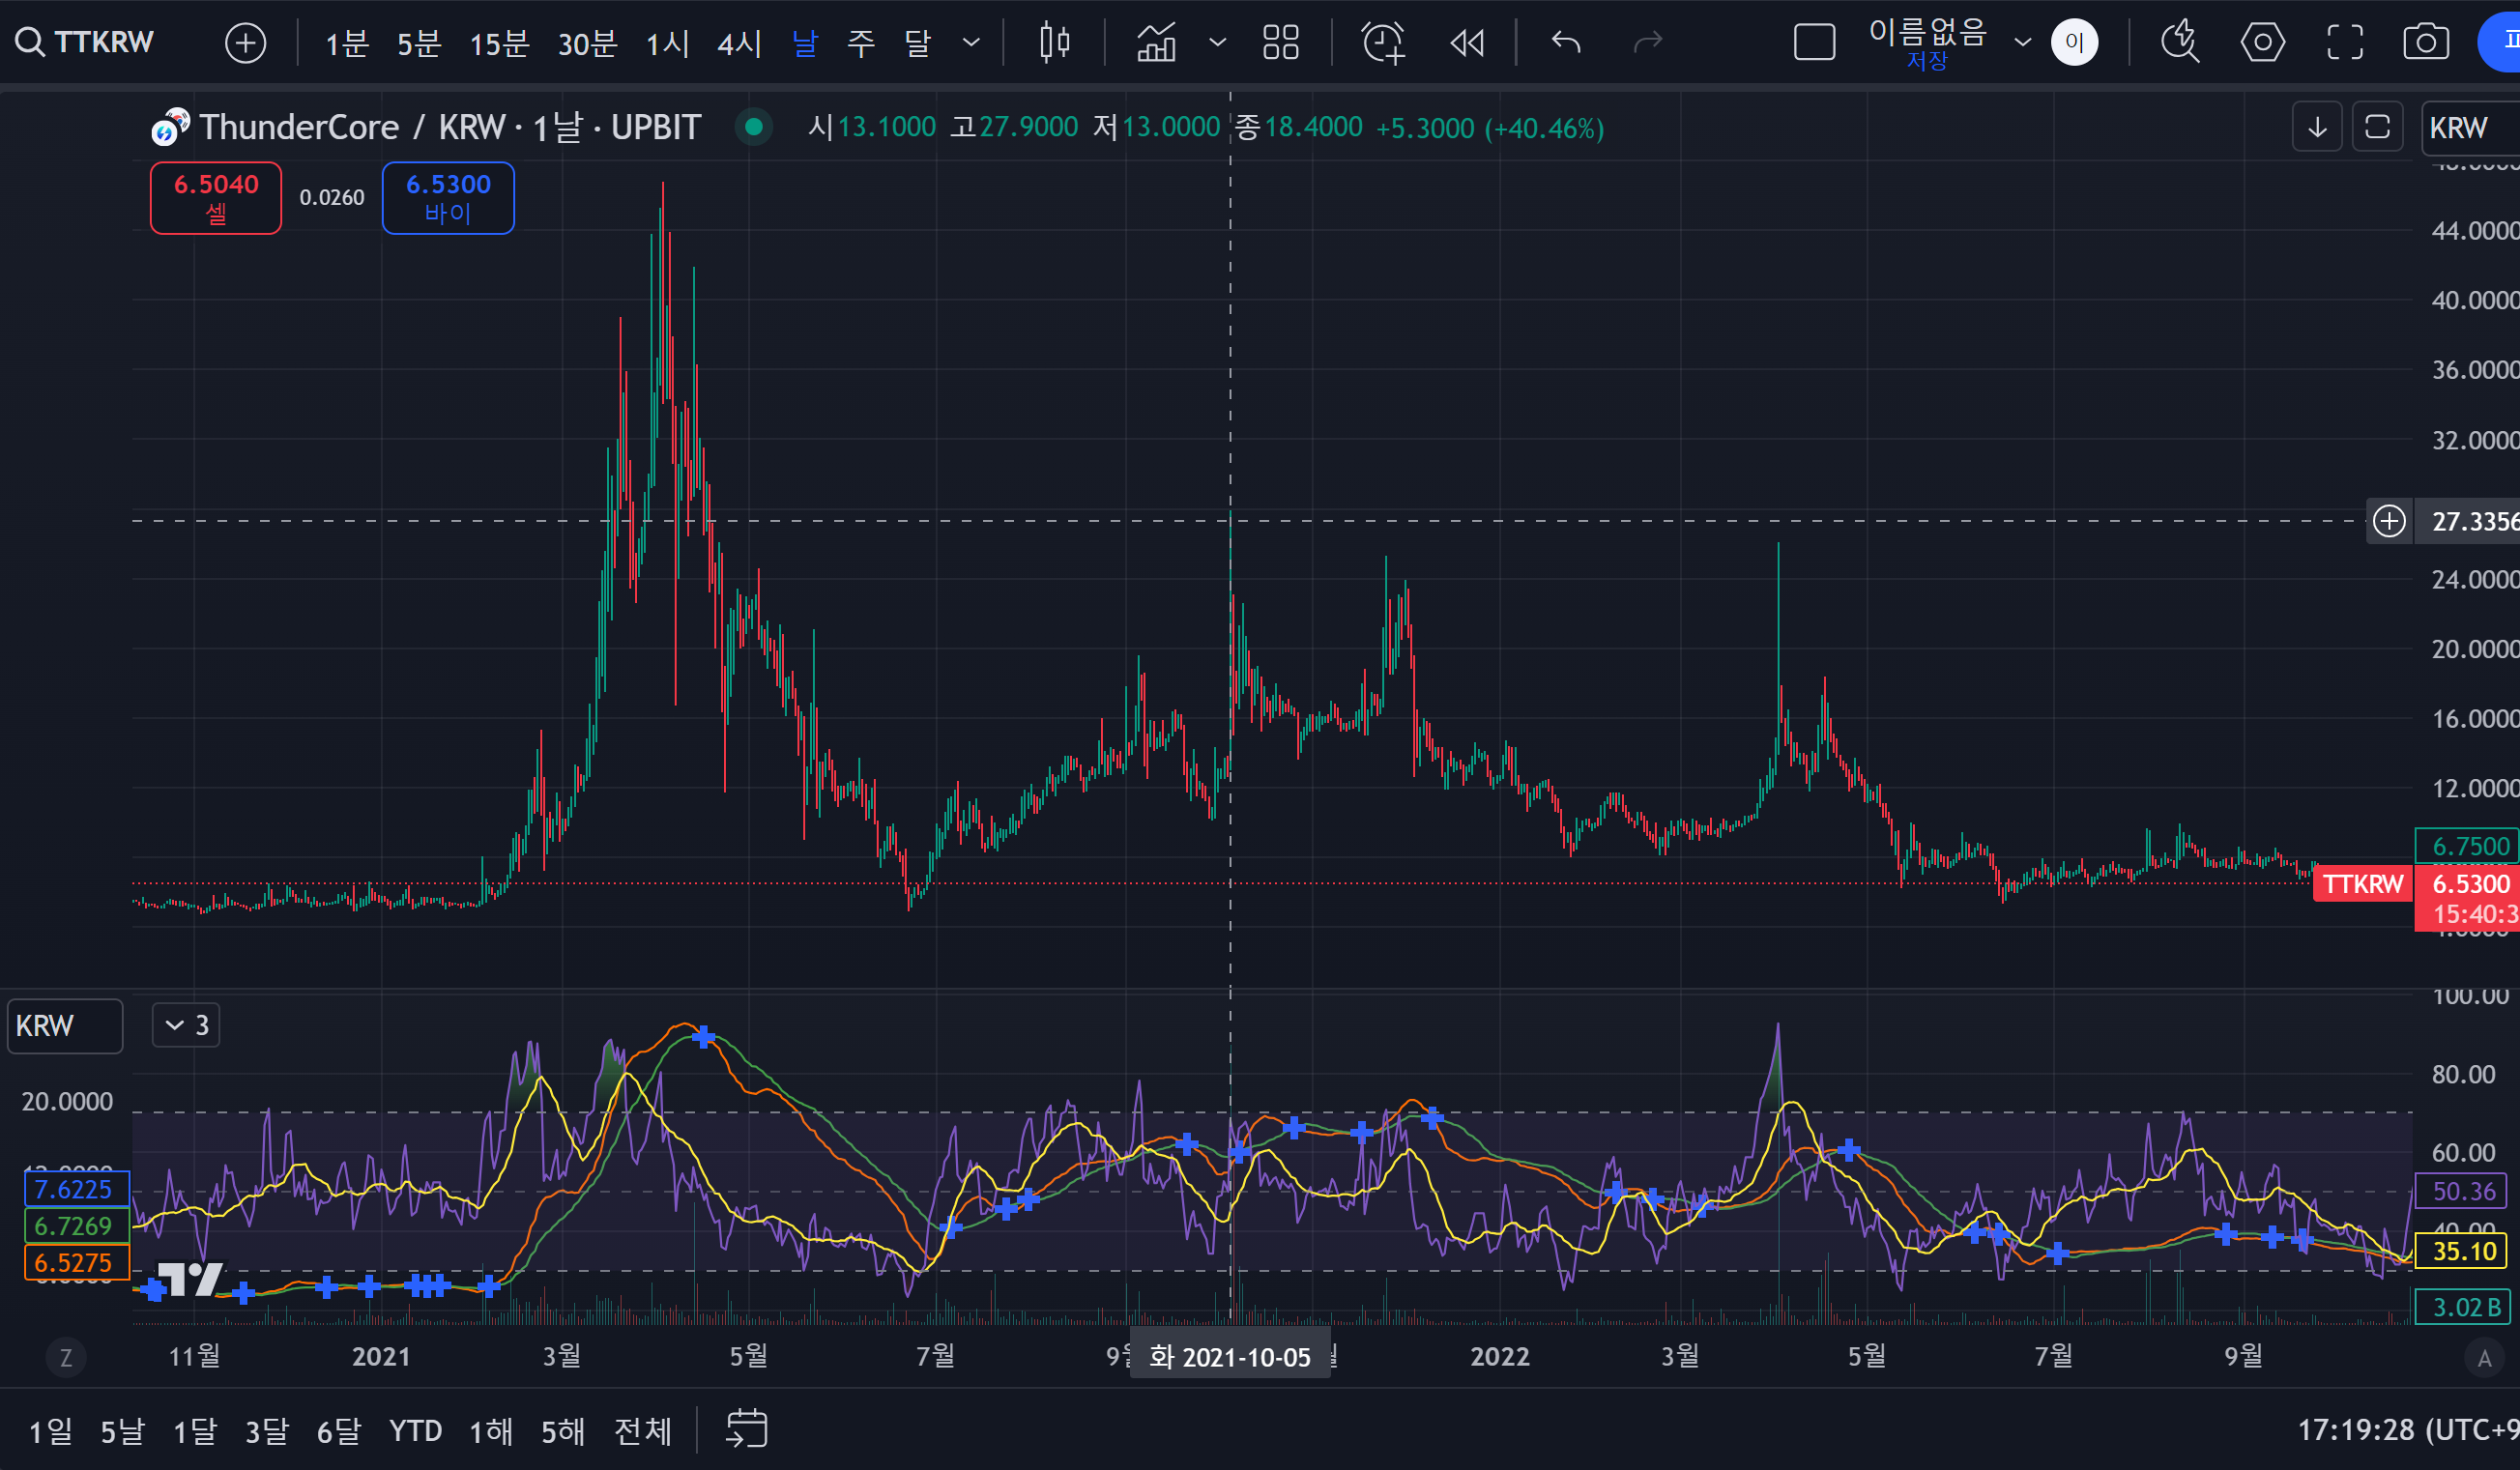Image resolution: width=2520 pixels, height=1470 pixels.
Task: Open chart settings hexagon icon
Action: (x=2262, y=43)
